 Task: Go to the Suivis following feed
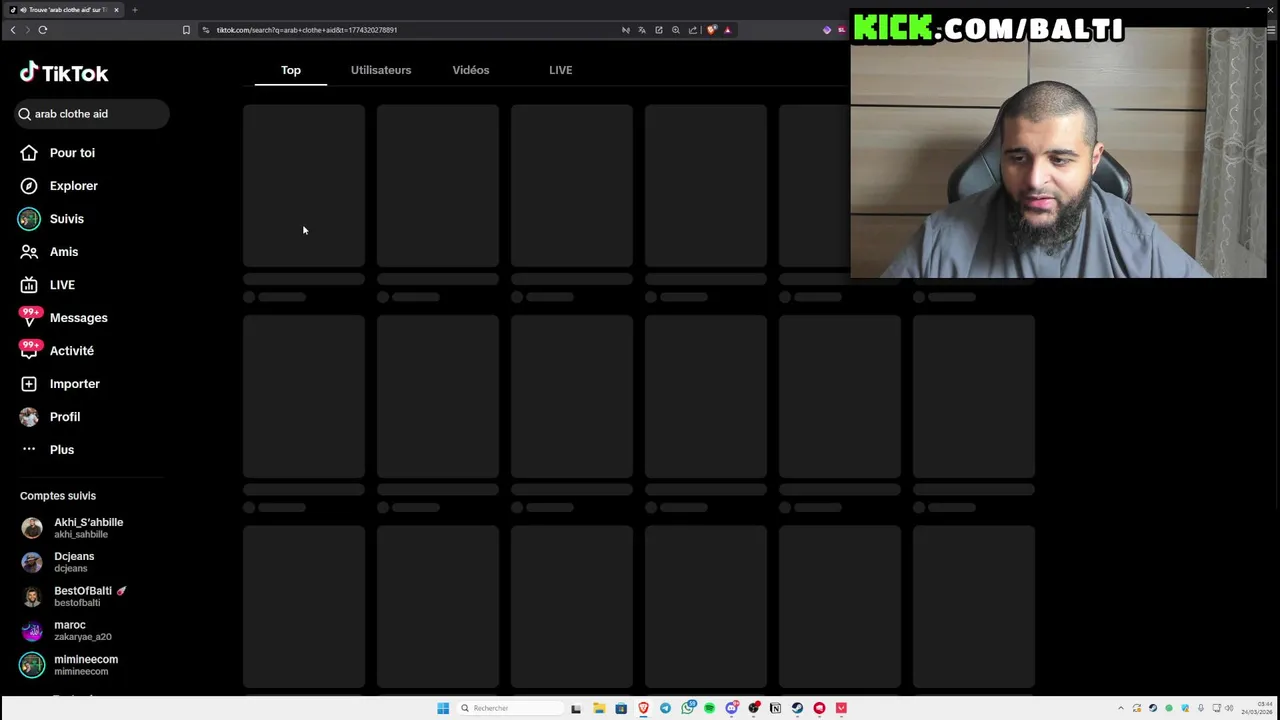click(x=52, y=219)
